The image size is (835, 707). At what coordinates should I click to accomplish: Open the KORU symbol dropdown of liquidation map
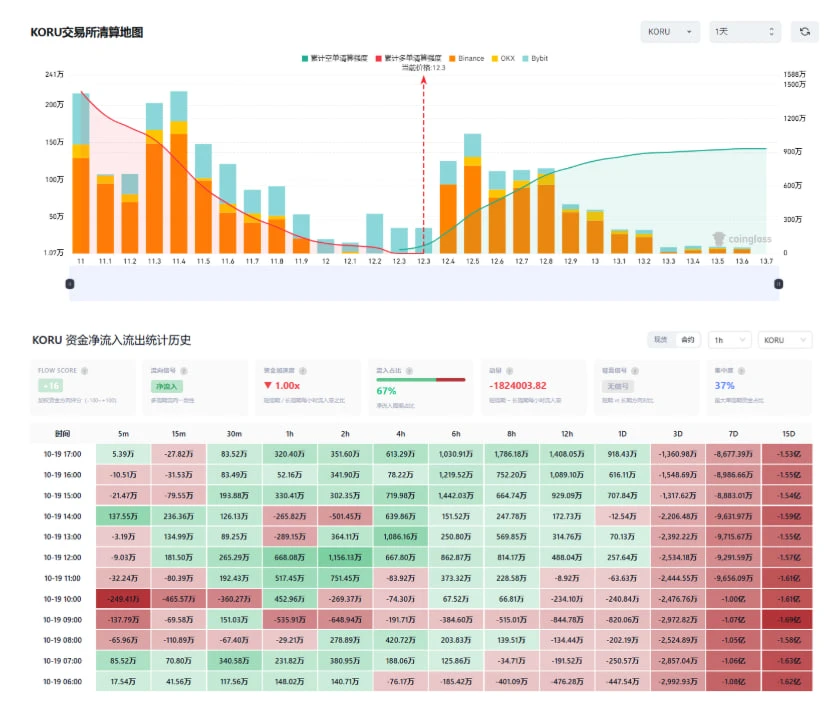670,32
